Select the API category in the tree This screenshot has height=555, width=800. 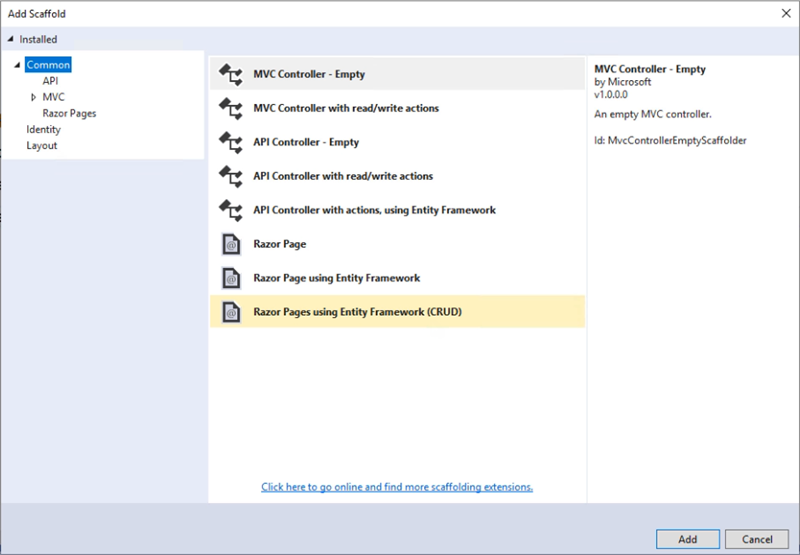point(50,81)
